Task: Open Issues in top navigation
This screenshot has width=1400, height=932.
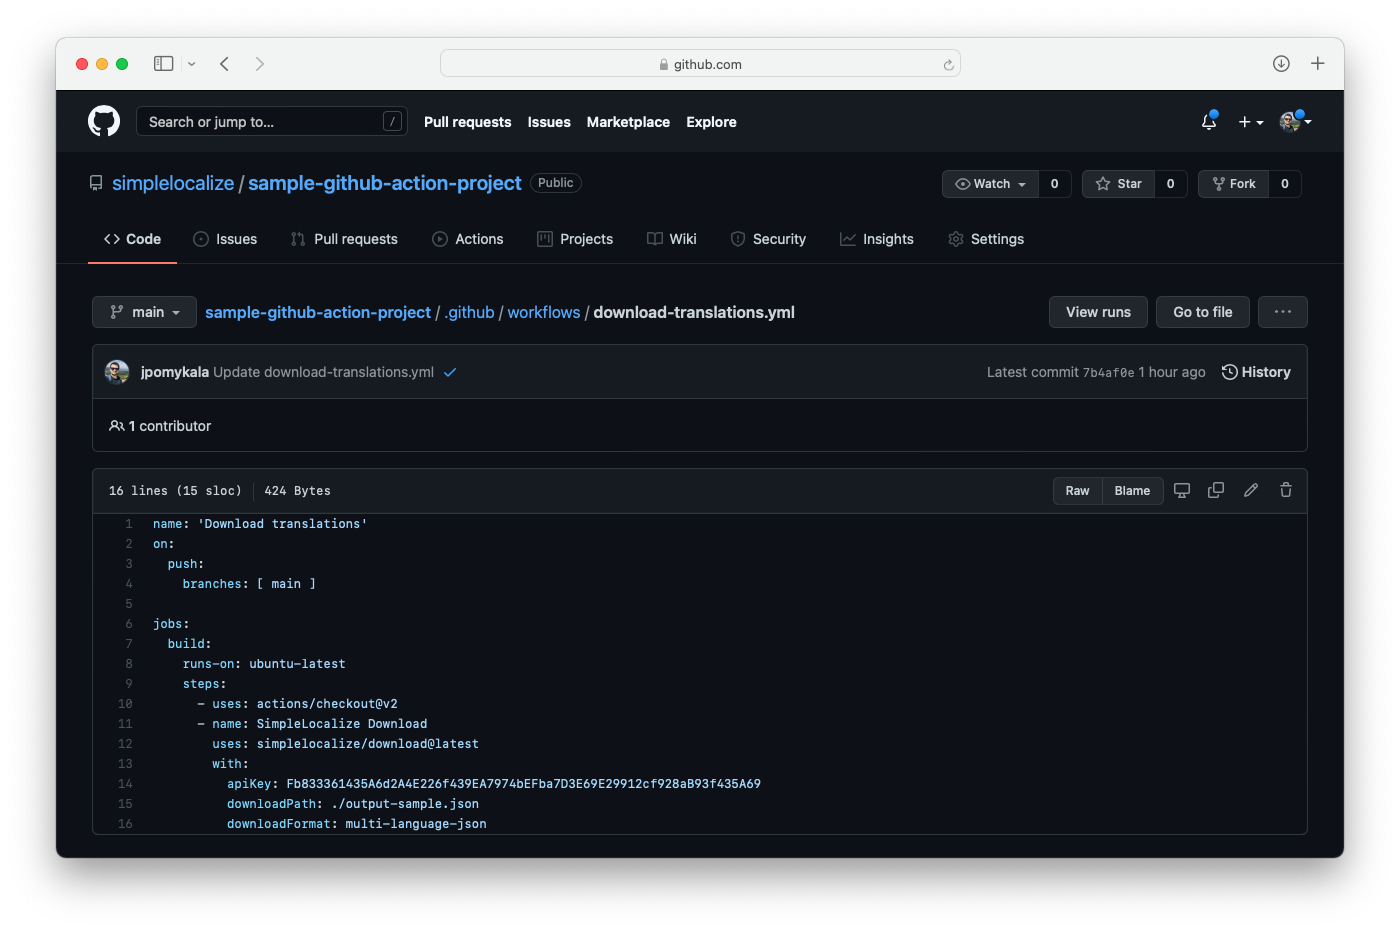Action: 549,122
